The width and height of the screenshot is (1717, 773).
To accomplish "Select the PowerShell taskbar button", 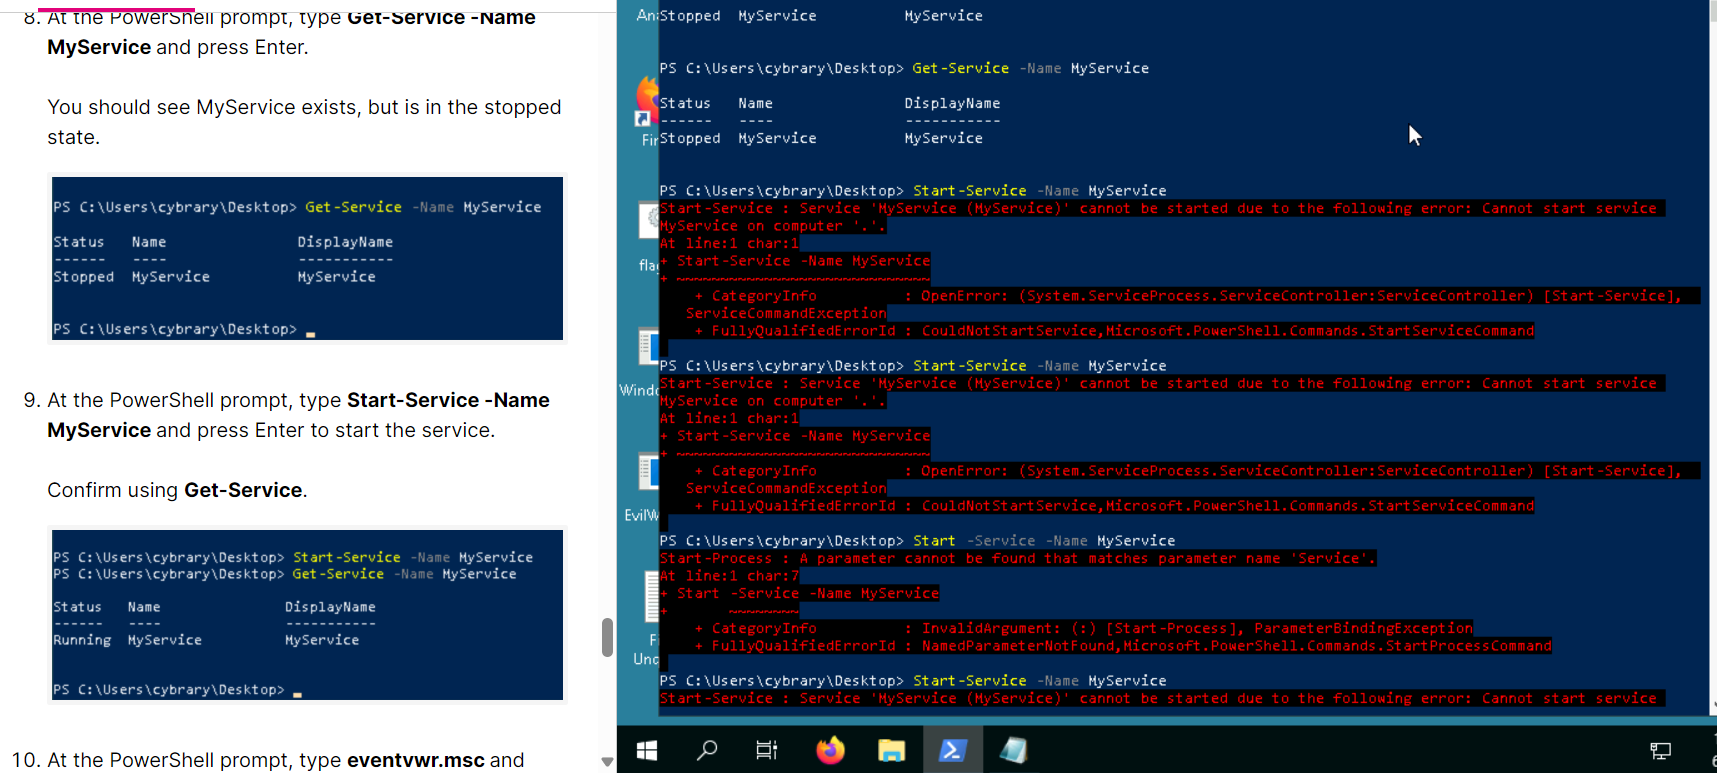I will point(952,750).
